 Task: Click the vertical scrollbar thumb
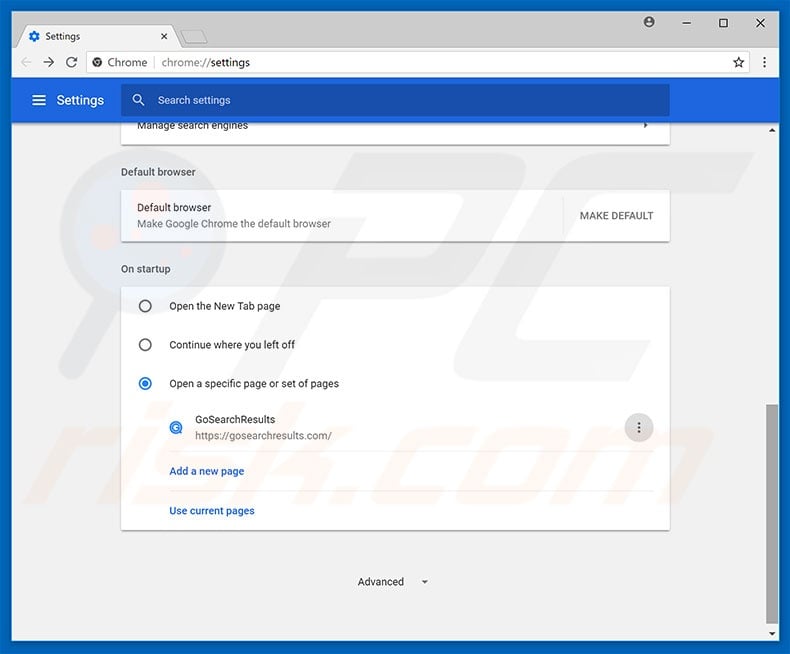point(772,513)
